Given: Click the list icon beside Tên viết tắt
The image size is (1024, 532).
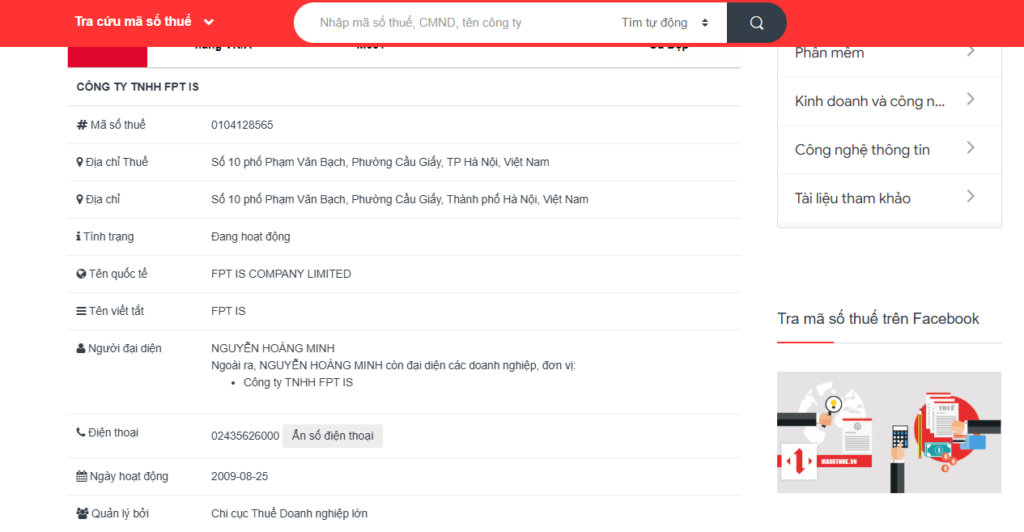Looking at the screenshot, I should 81,311.
